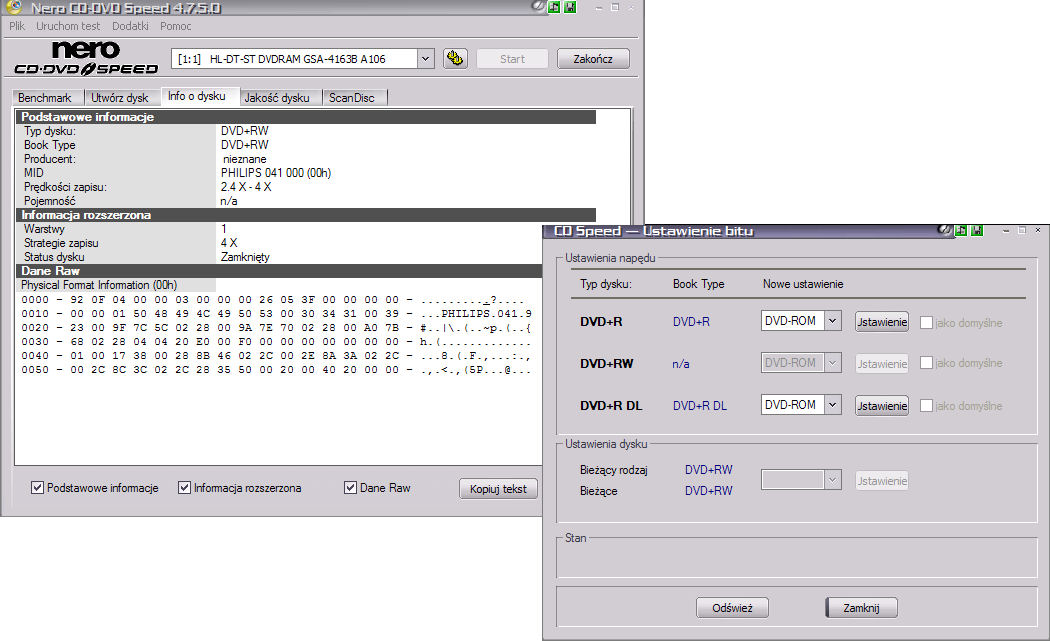Image resolution: width=1050 pixels, height=641 pixels.
Task: Close the Ustawienie bitu dialog with X
Action: tap(1038, 230)
